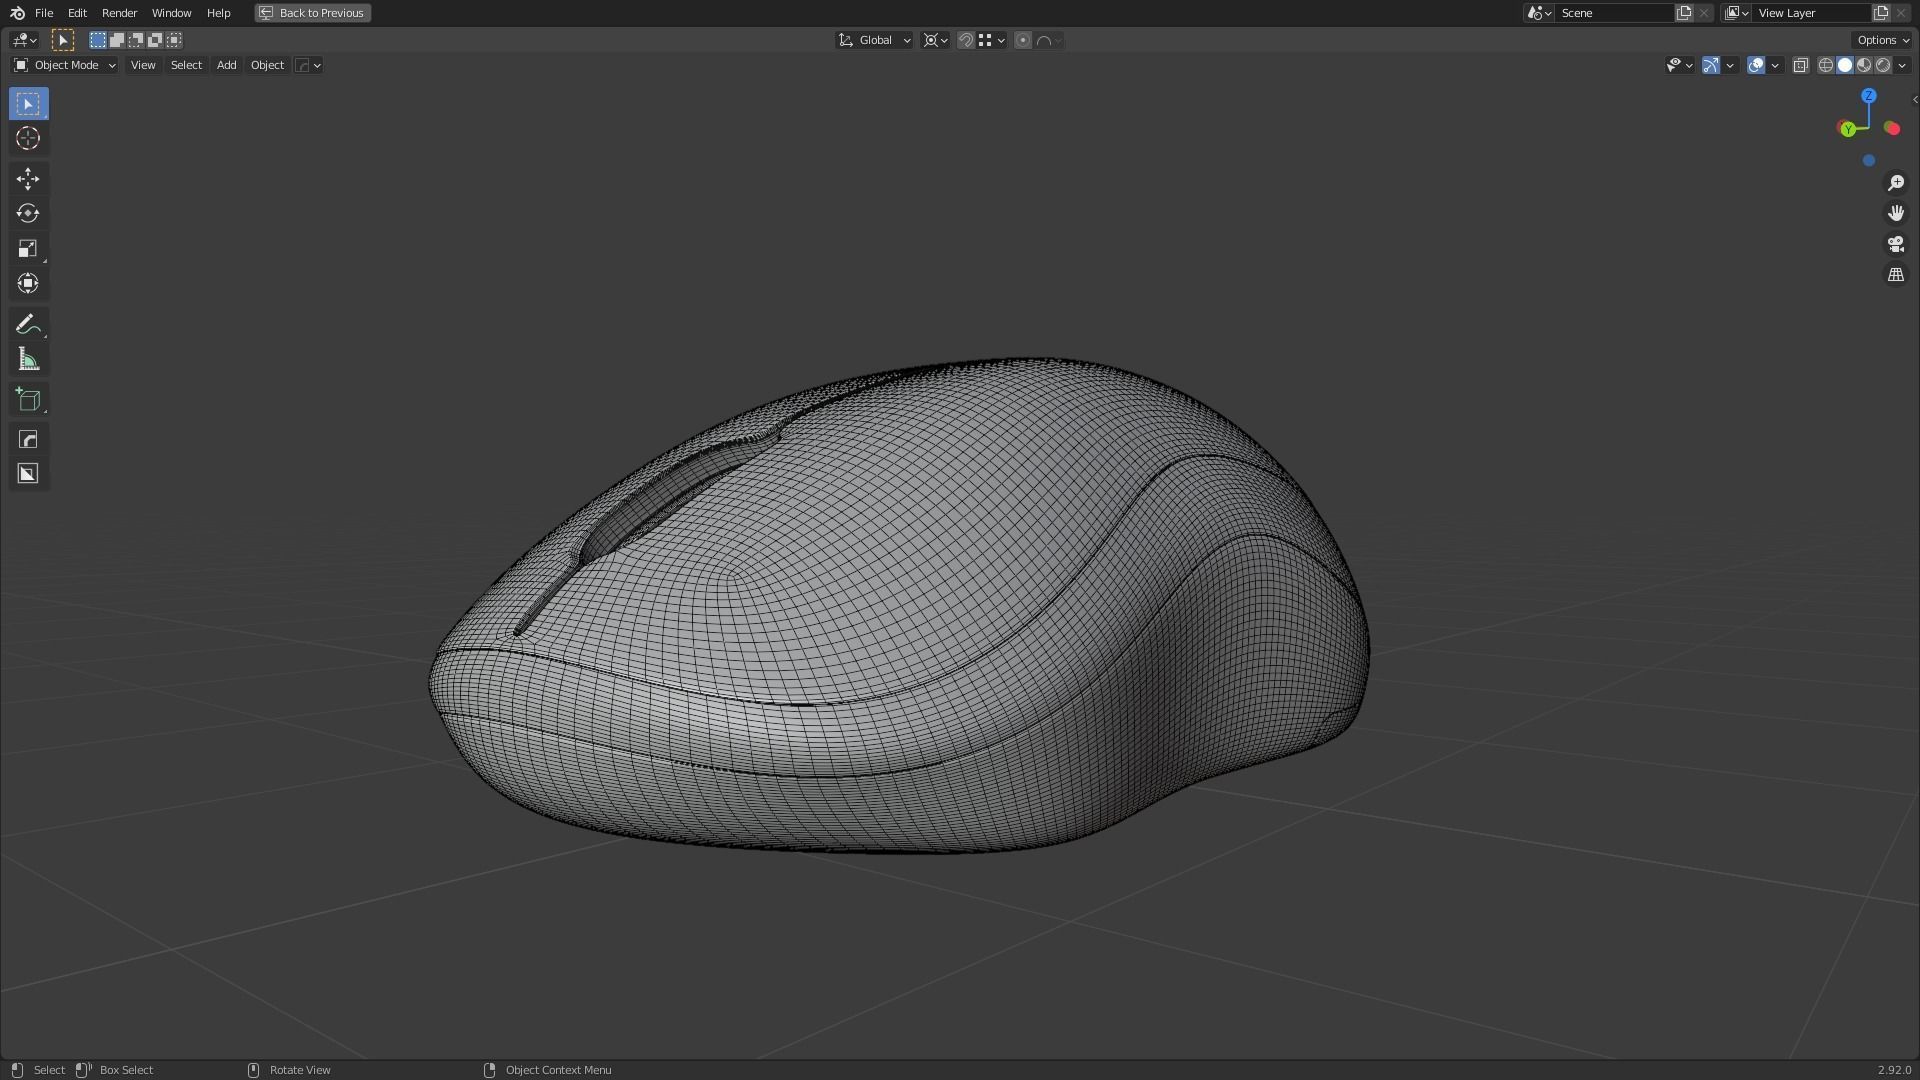Image resolution: width=1920 pixels, height=1080 pixels.
Task: Toggle X-Ray mode
Action: [x=1800, y=65]
